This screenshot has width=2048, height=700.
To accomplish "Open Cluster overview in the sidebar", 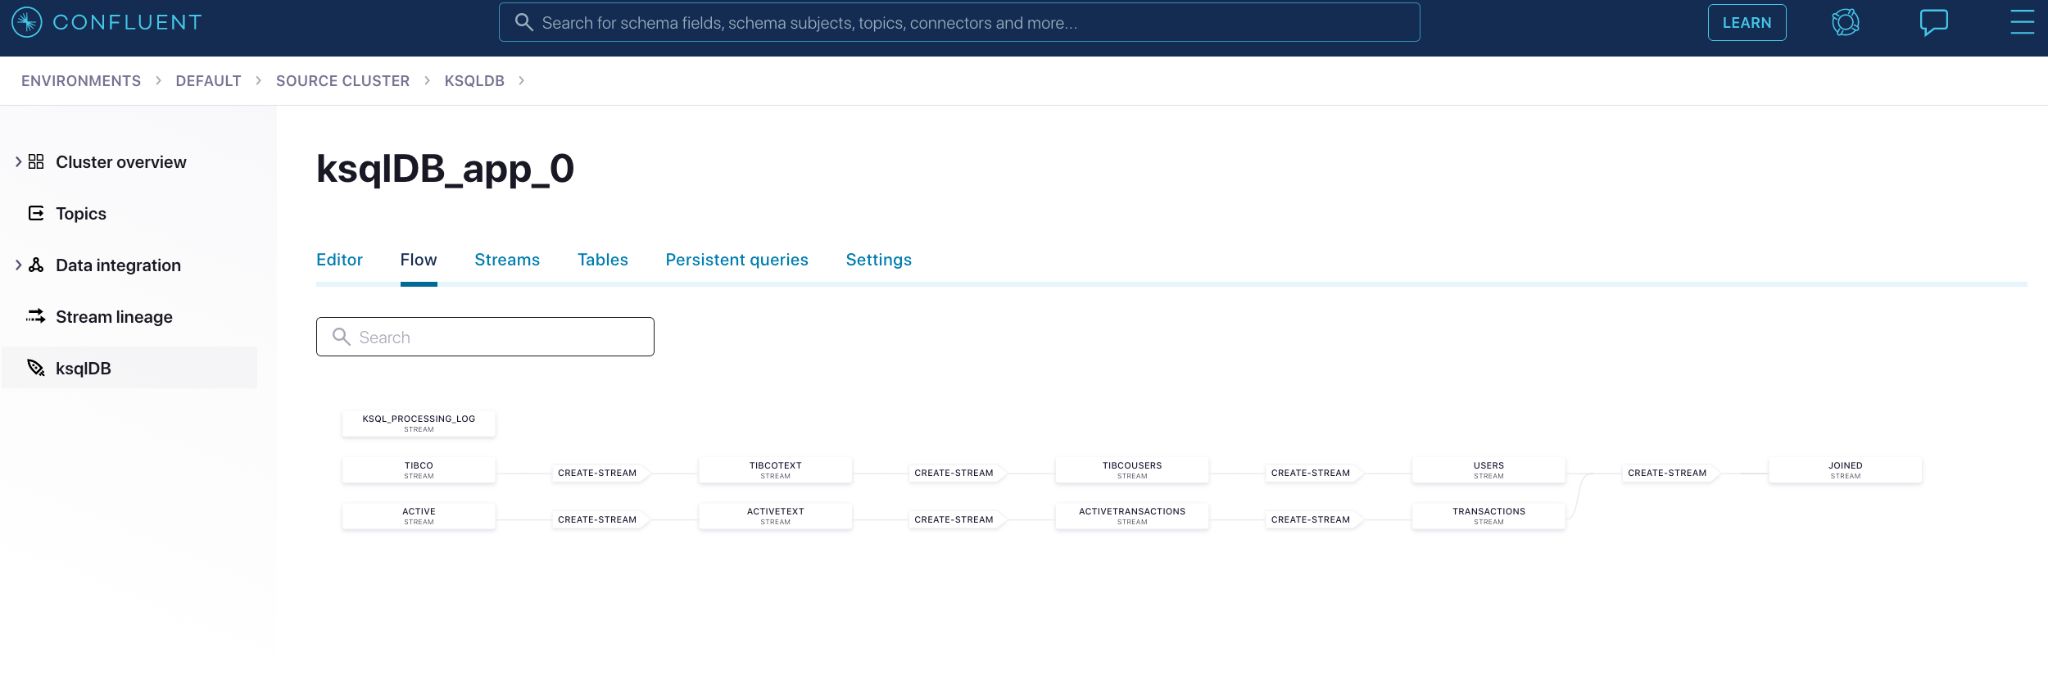I will pos(121,162).
